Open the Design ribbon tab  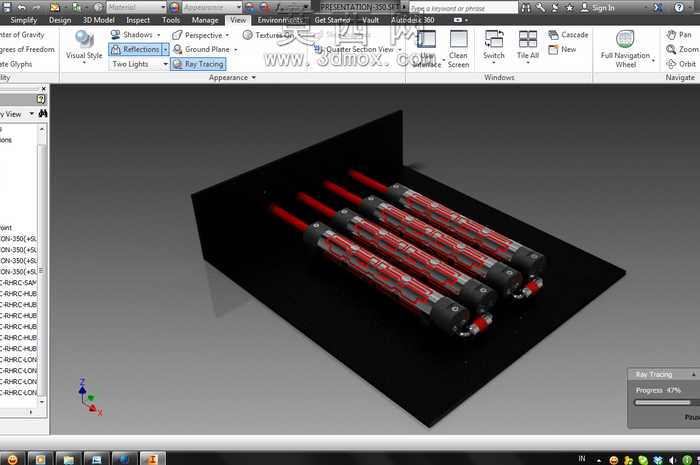point(60,20)
